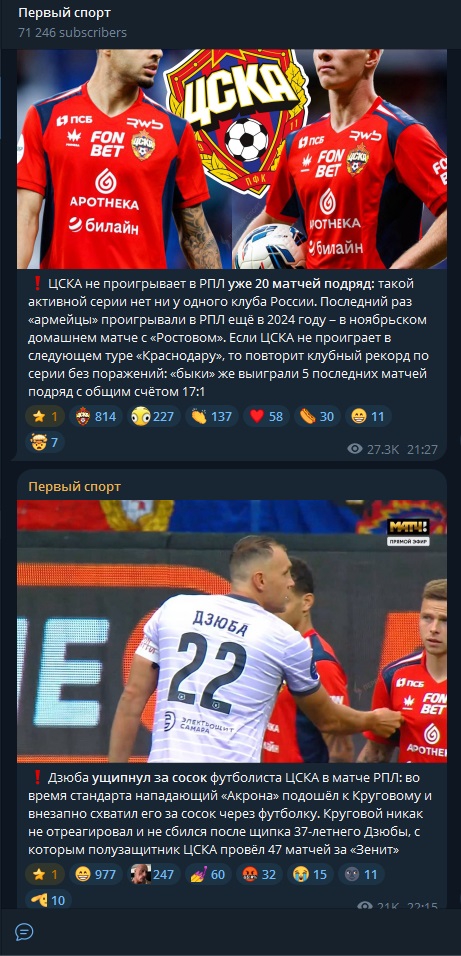Tap the custom photo reaction showing 247

(153, 874)
